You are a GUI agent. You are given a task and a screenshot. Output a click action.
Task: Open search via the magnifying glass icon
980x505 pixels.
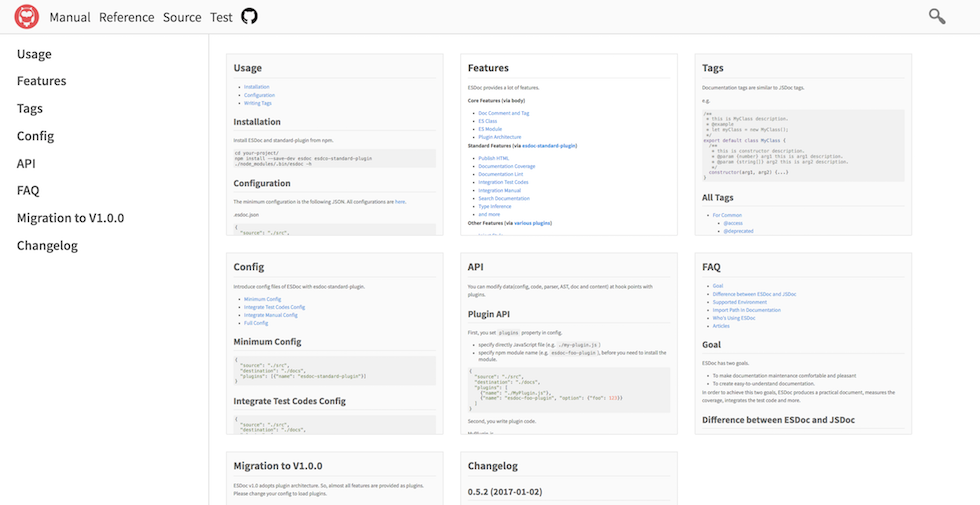point(937,17)
